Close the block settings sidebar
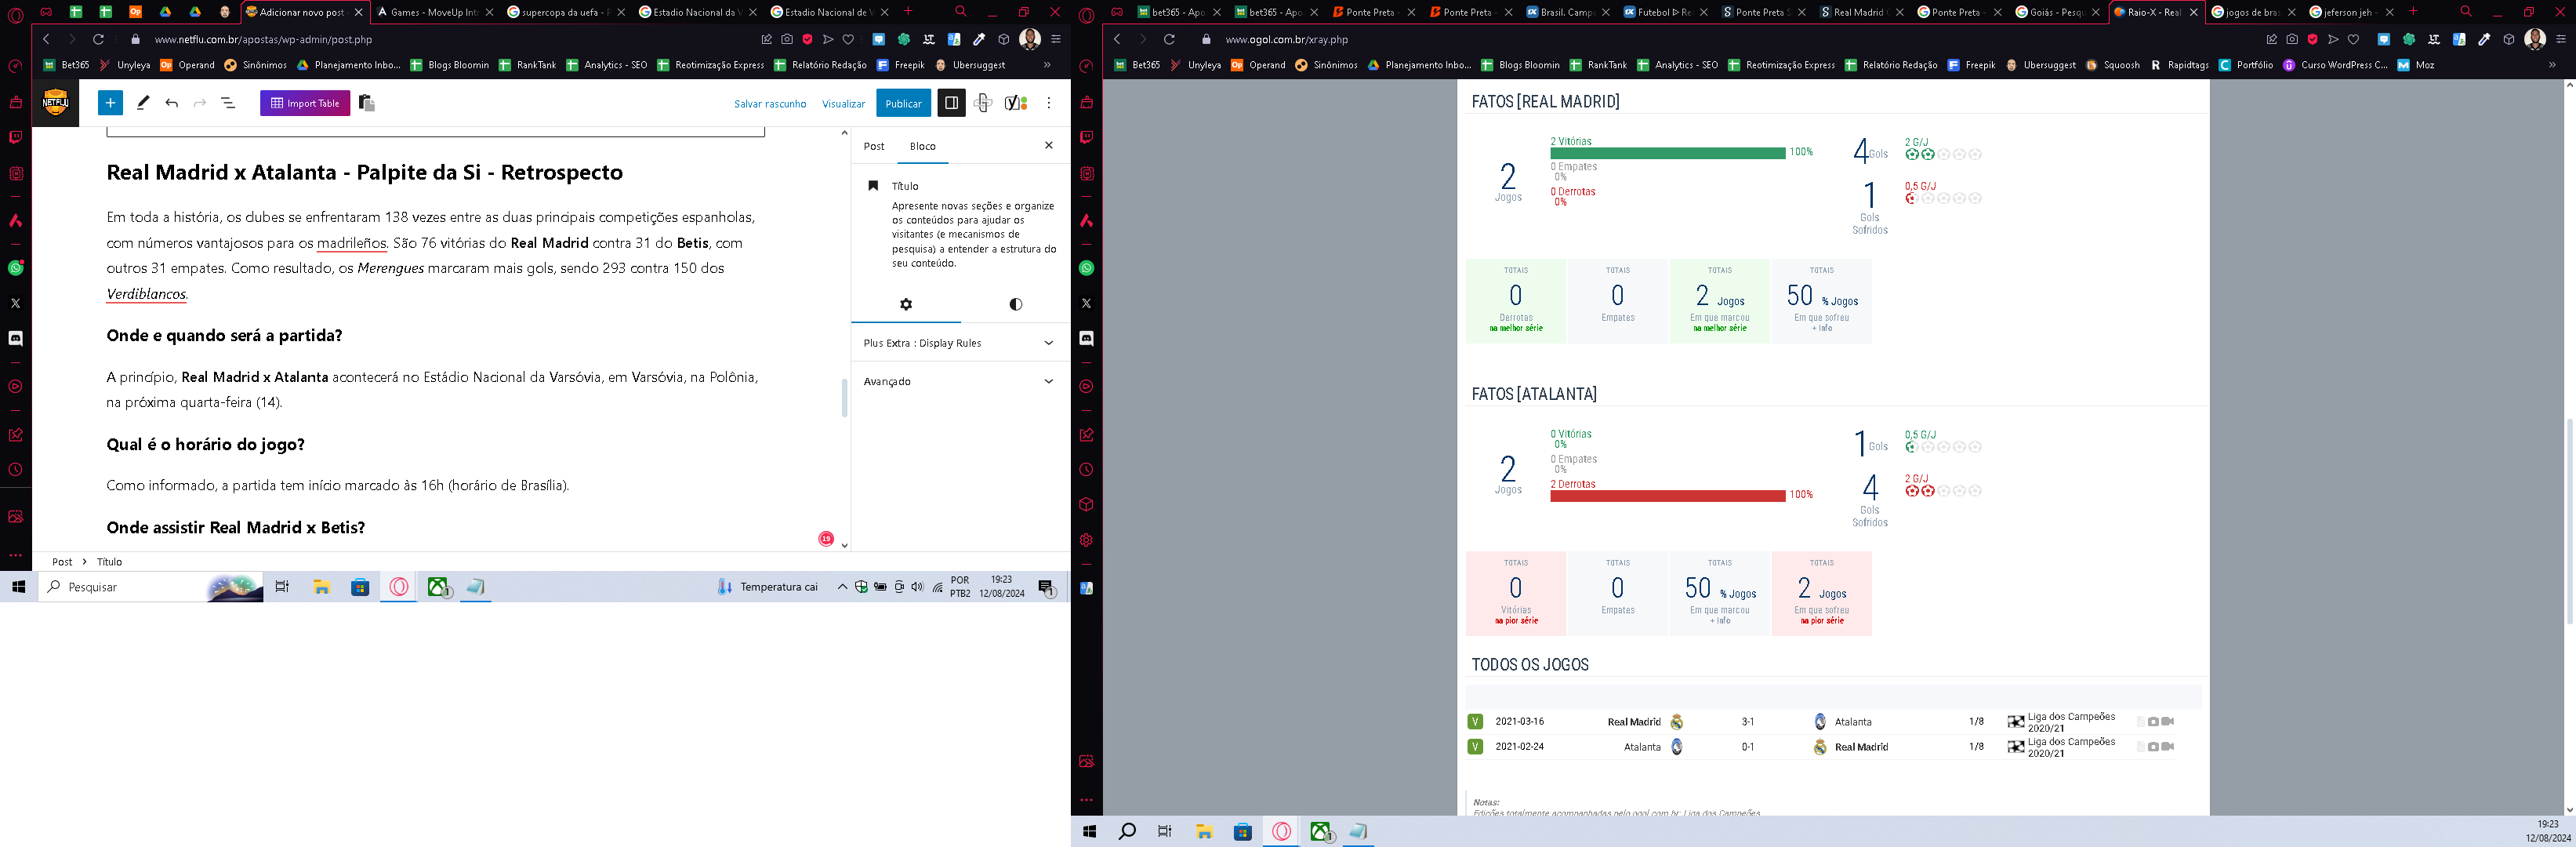Viewport: 2576px width, 847px height. [x=1048, y=146]
